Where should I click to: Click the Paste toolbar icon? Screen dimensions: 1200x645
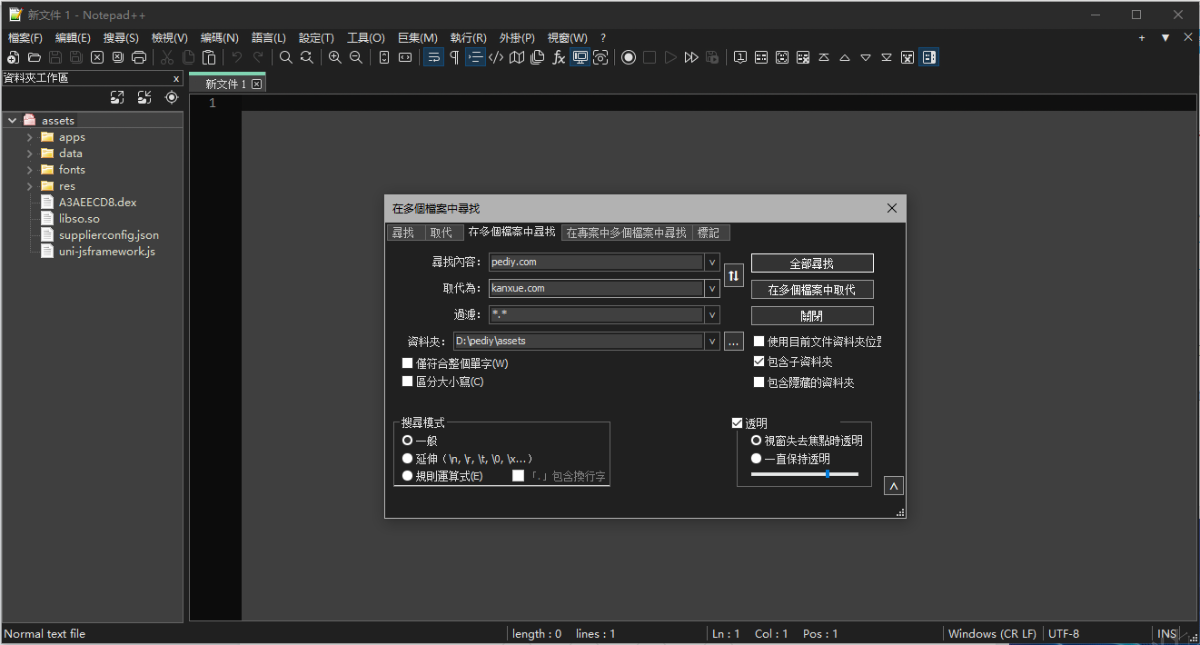click(x=209, y=57)
